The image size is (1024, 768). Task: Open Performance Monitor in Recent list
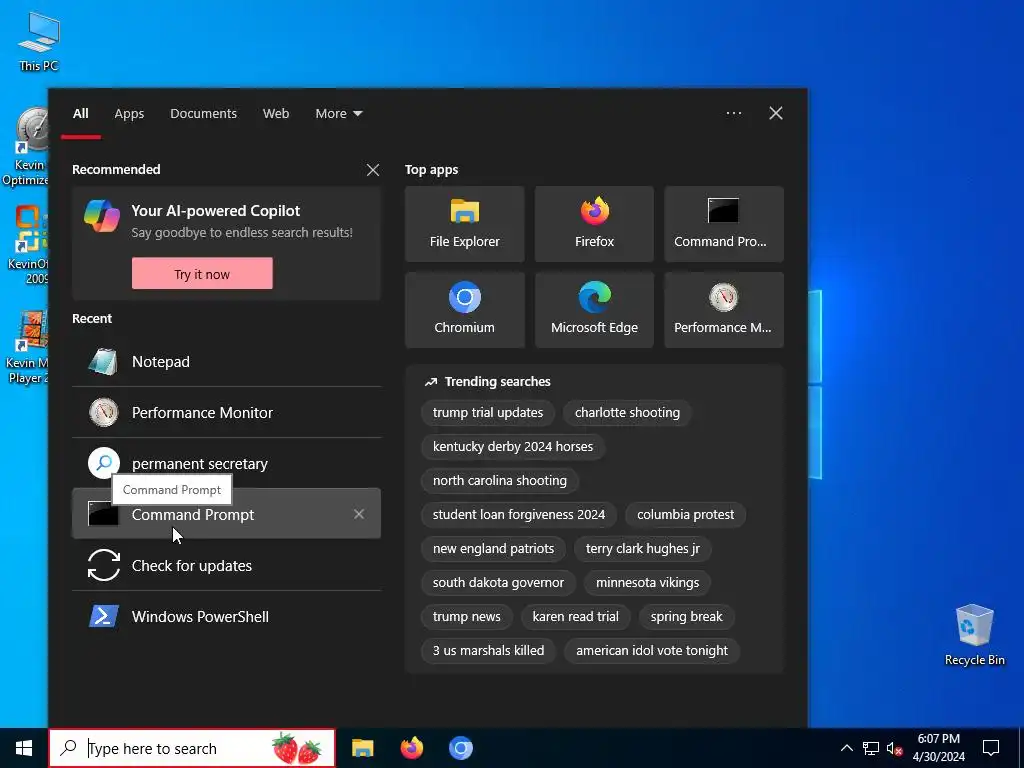pos(226,413)
